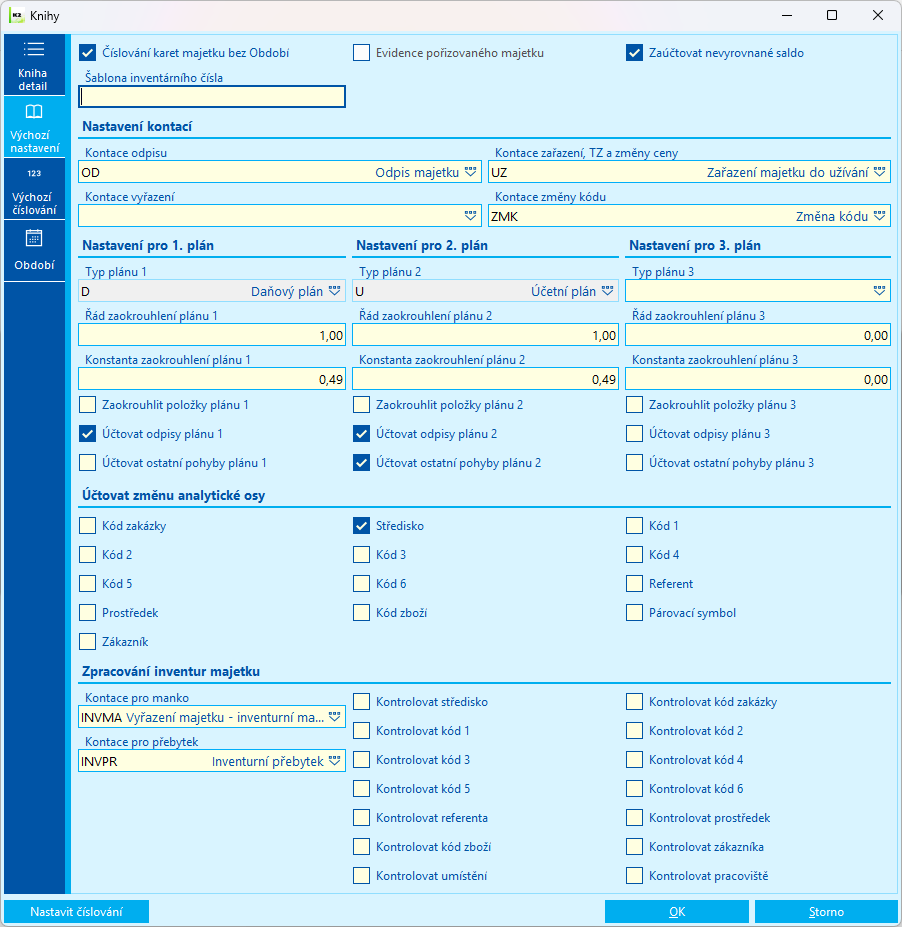Enable Kontrolovat referenta checkbox

361,818
